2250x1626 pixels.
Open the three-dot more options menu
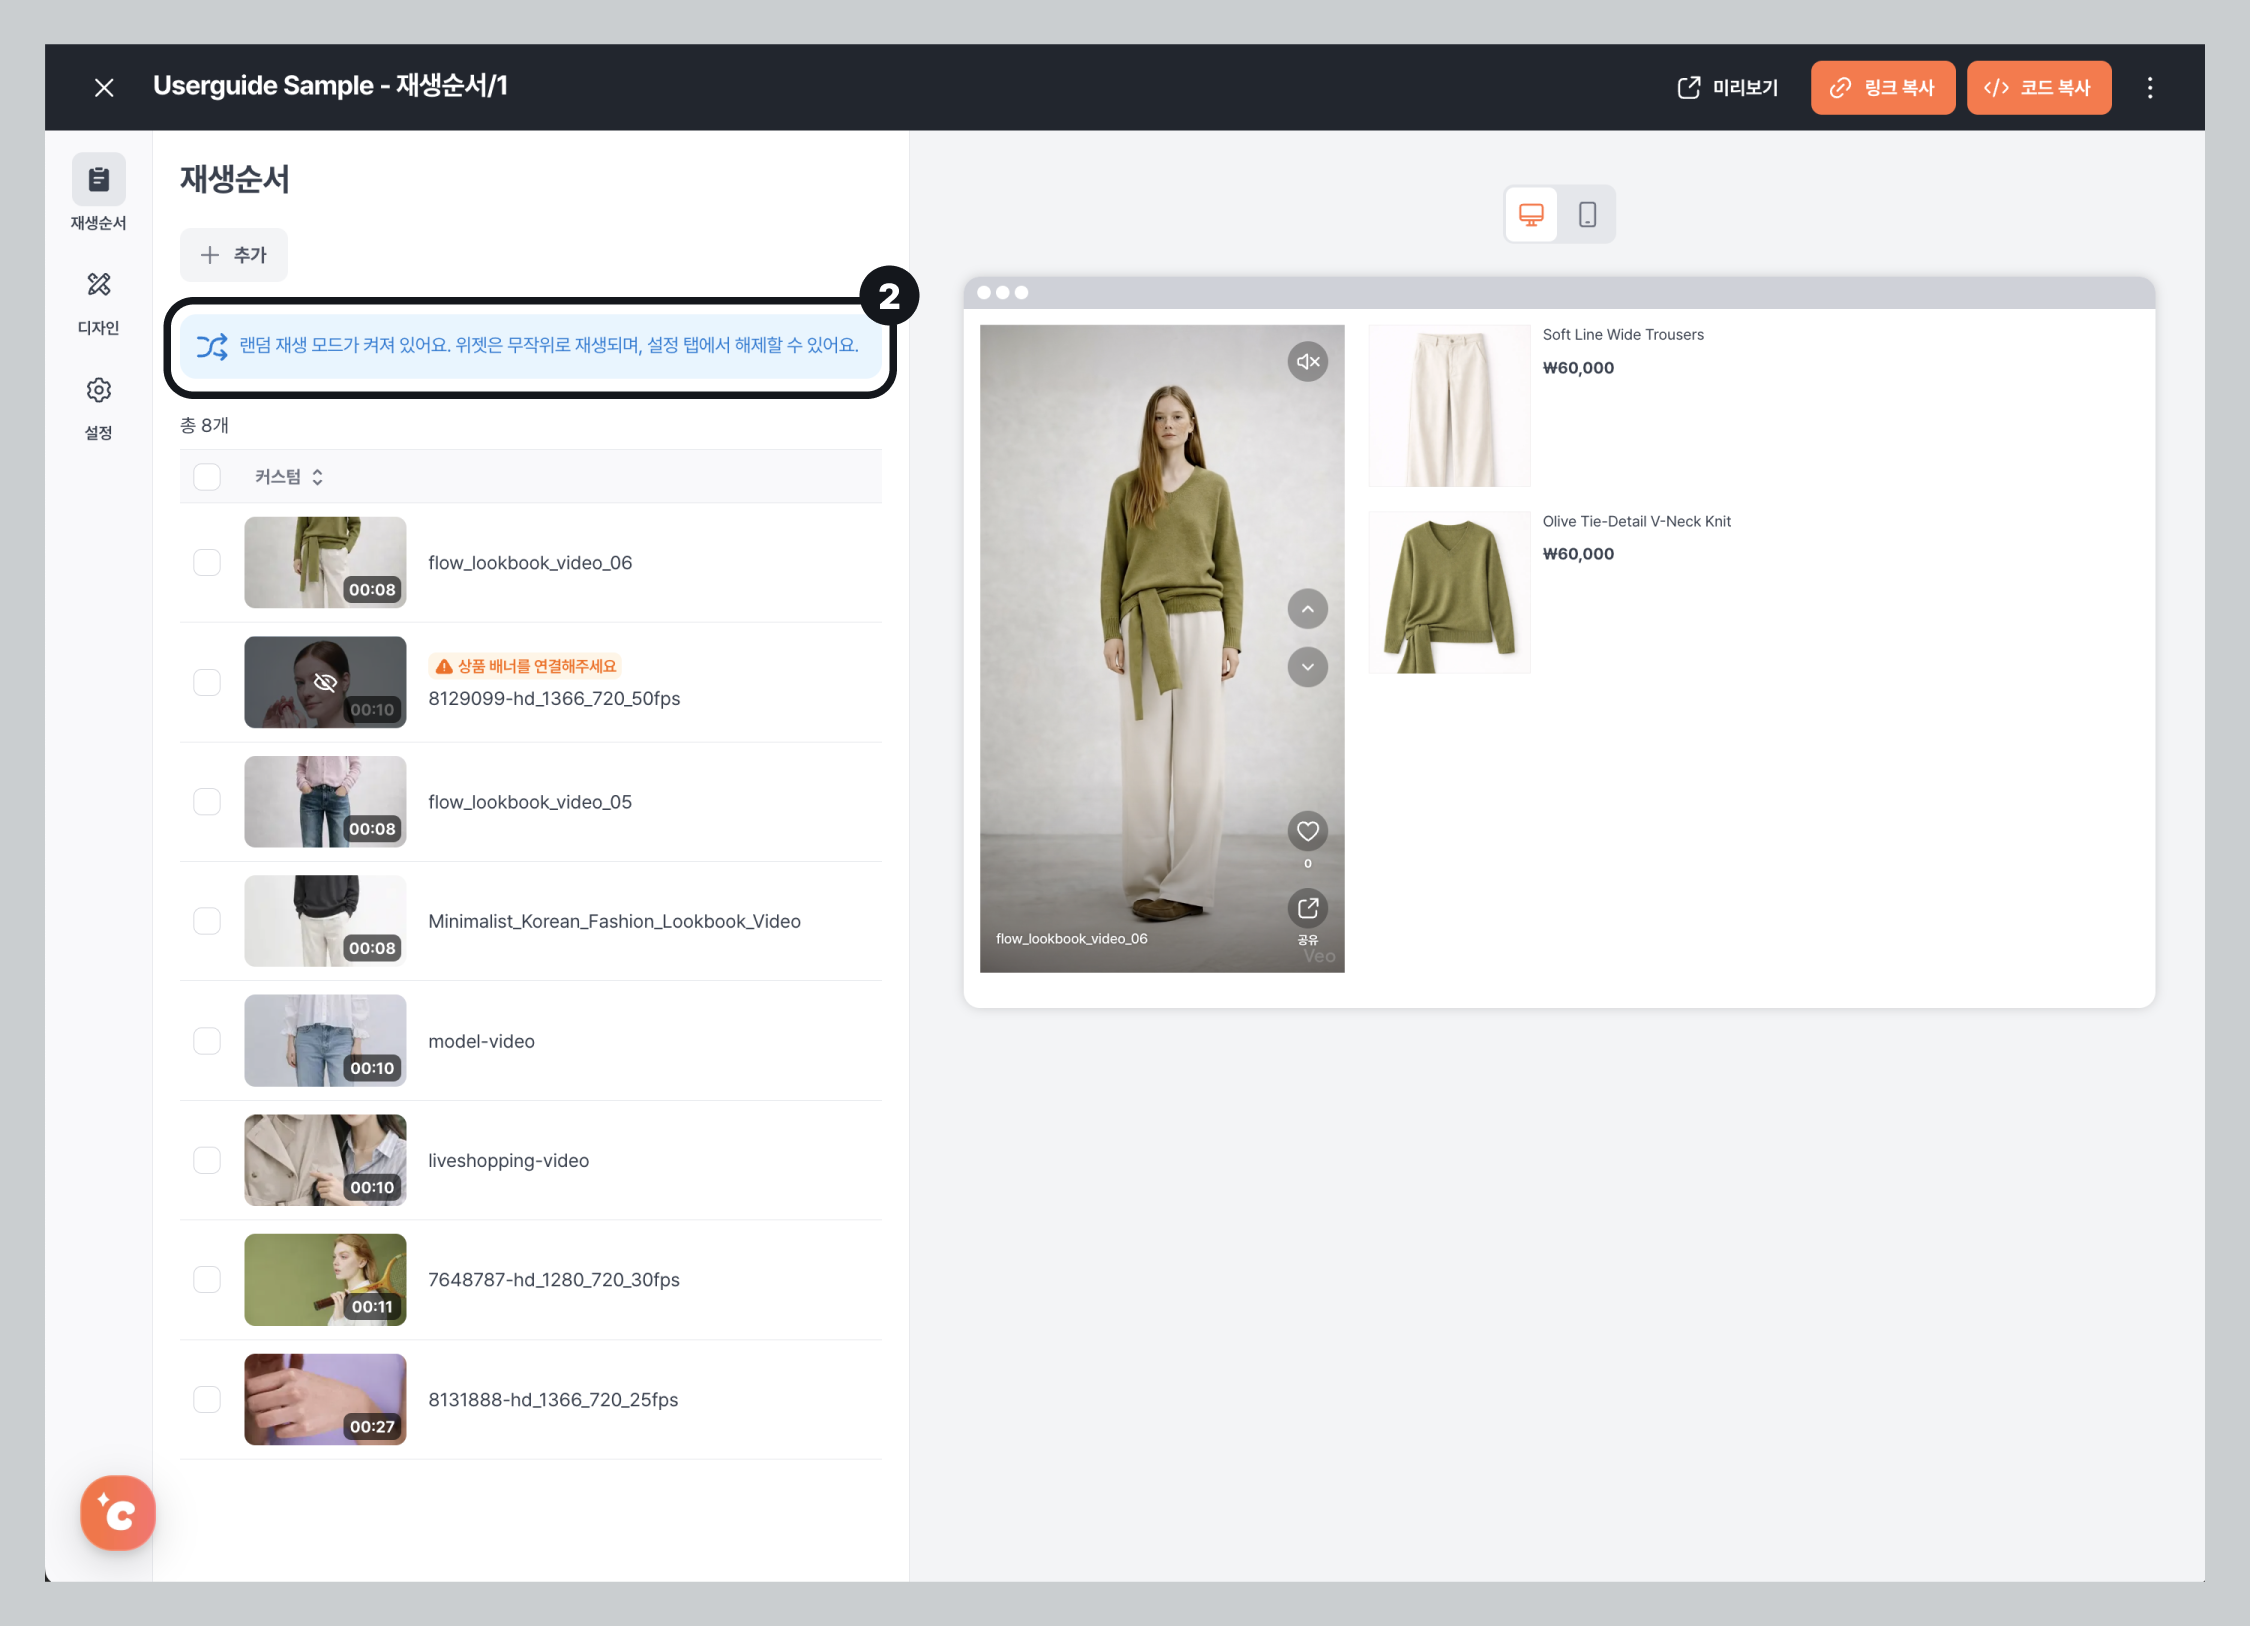(2150, 88)
